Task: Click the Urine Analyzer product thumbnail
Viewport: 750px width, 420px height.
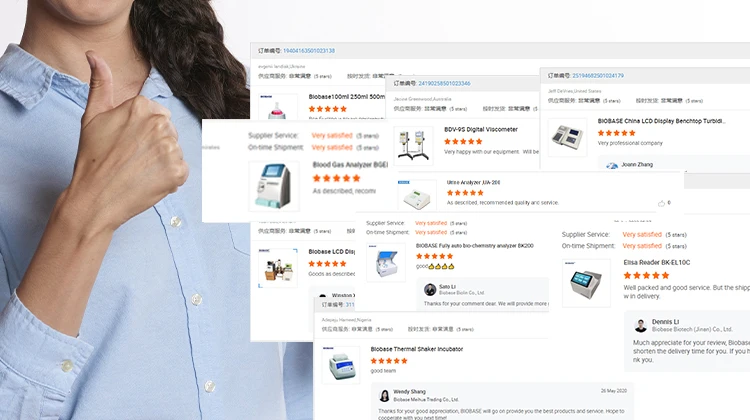Action: coord(417,195)
